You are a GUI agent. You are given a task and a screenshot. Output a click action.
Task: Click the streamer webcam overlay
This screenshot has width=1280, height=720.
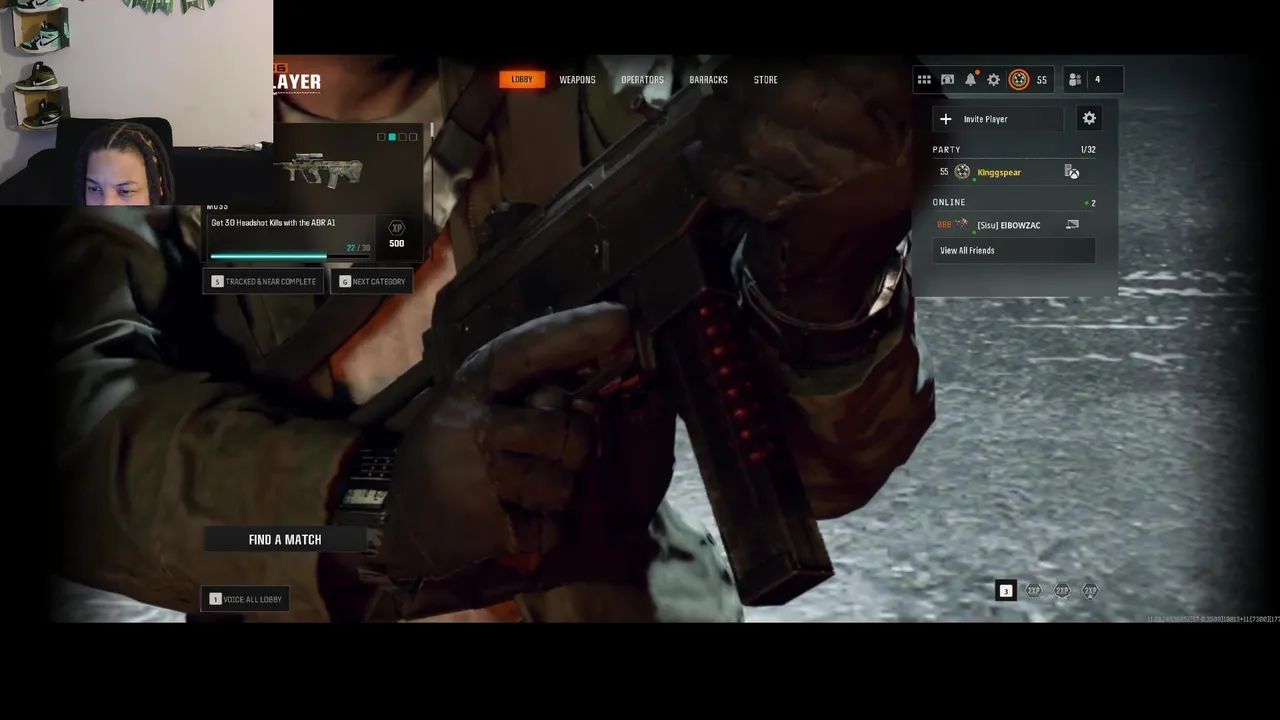(x=136, y=102)
